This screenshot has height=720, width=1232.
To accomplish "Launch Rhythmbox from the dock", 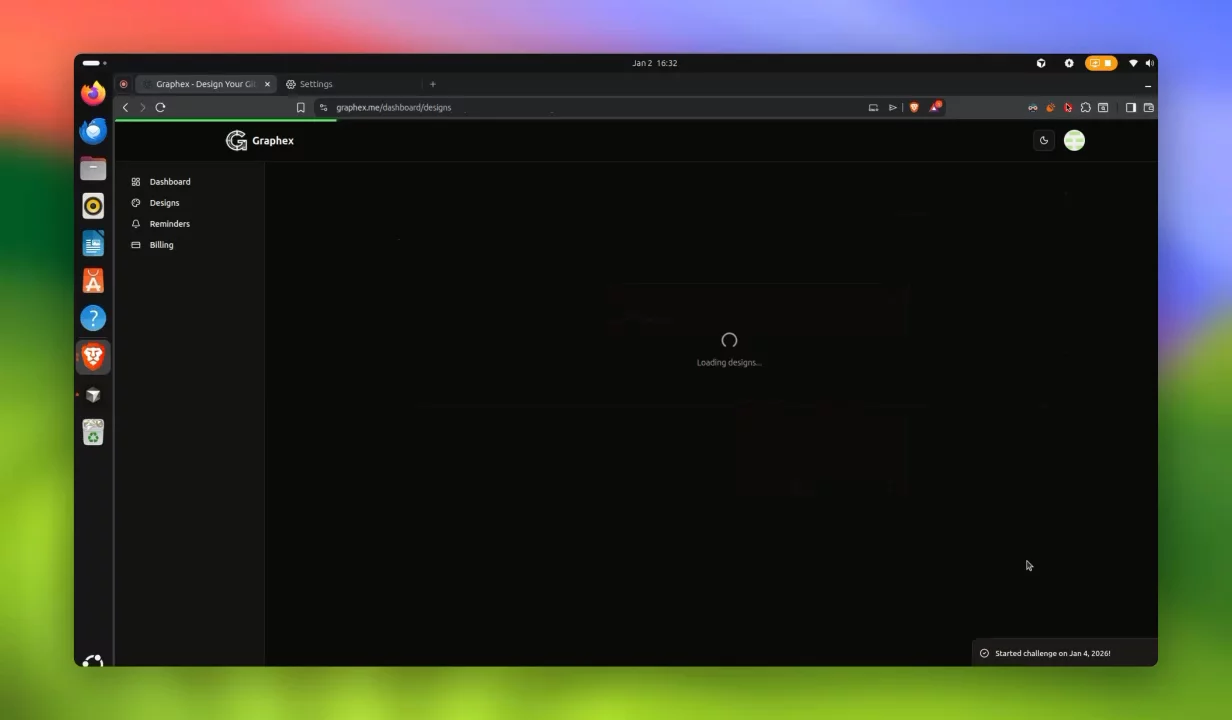I will coord(93,206).
